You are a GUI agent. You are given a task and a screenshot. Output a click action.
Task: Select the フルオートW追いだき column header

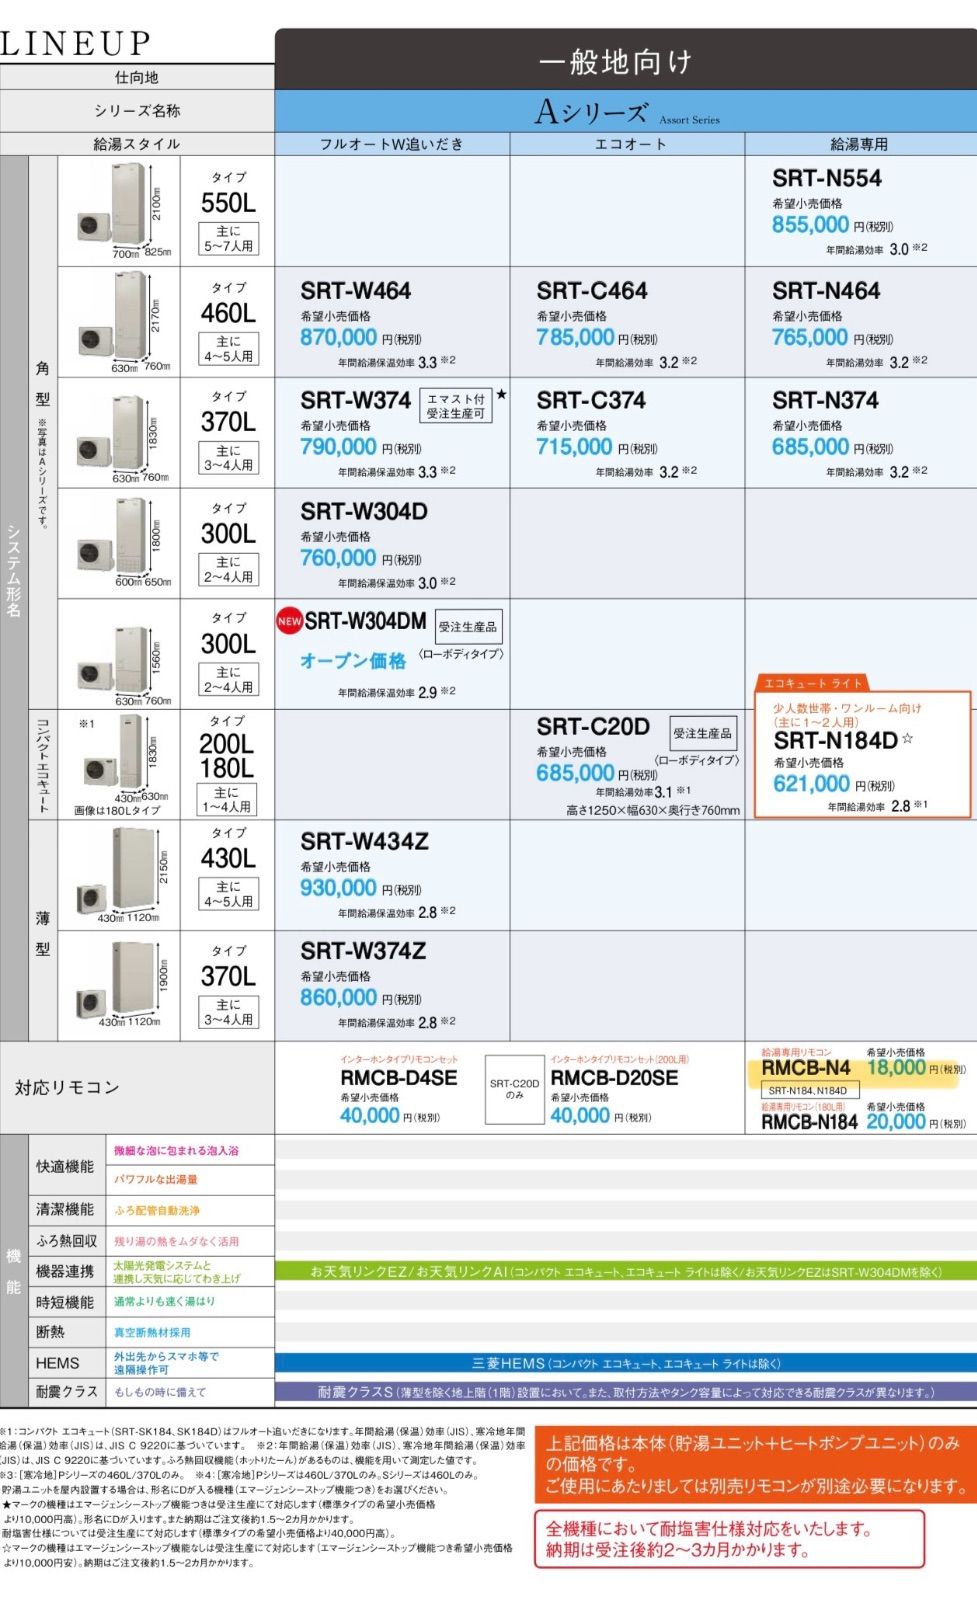click(x=392, y=144)
